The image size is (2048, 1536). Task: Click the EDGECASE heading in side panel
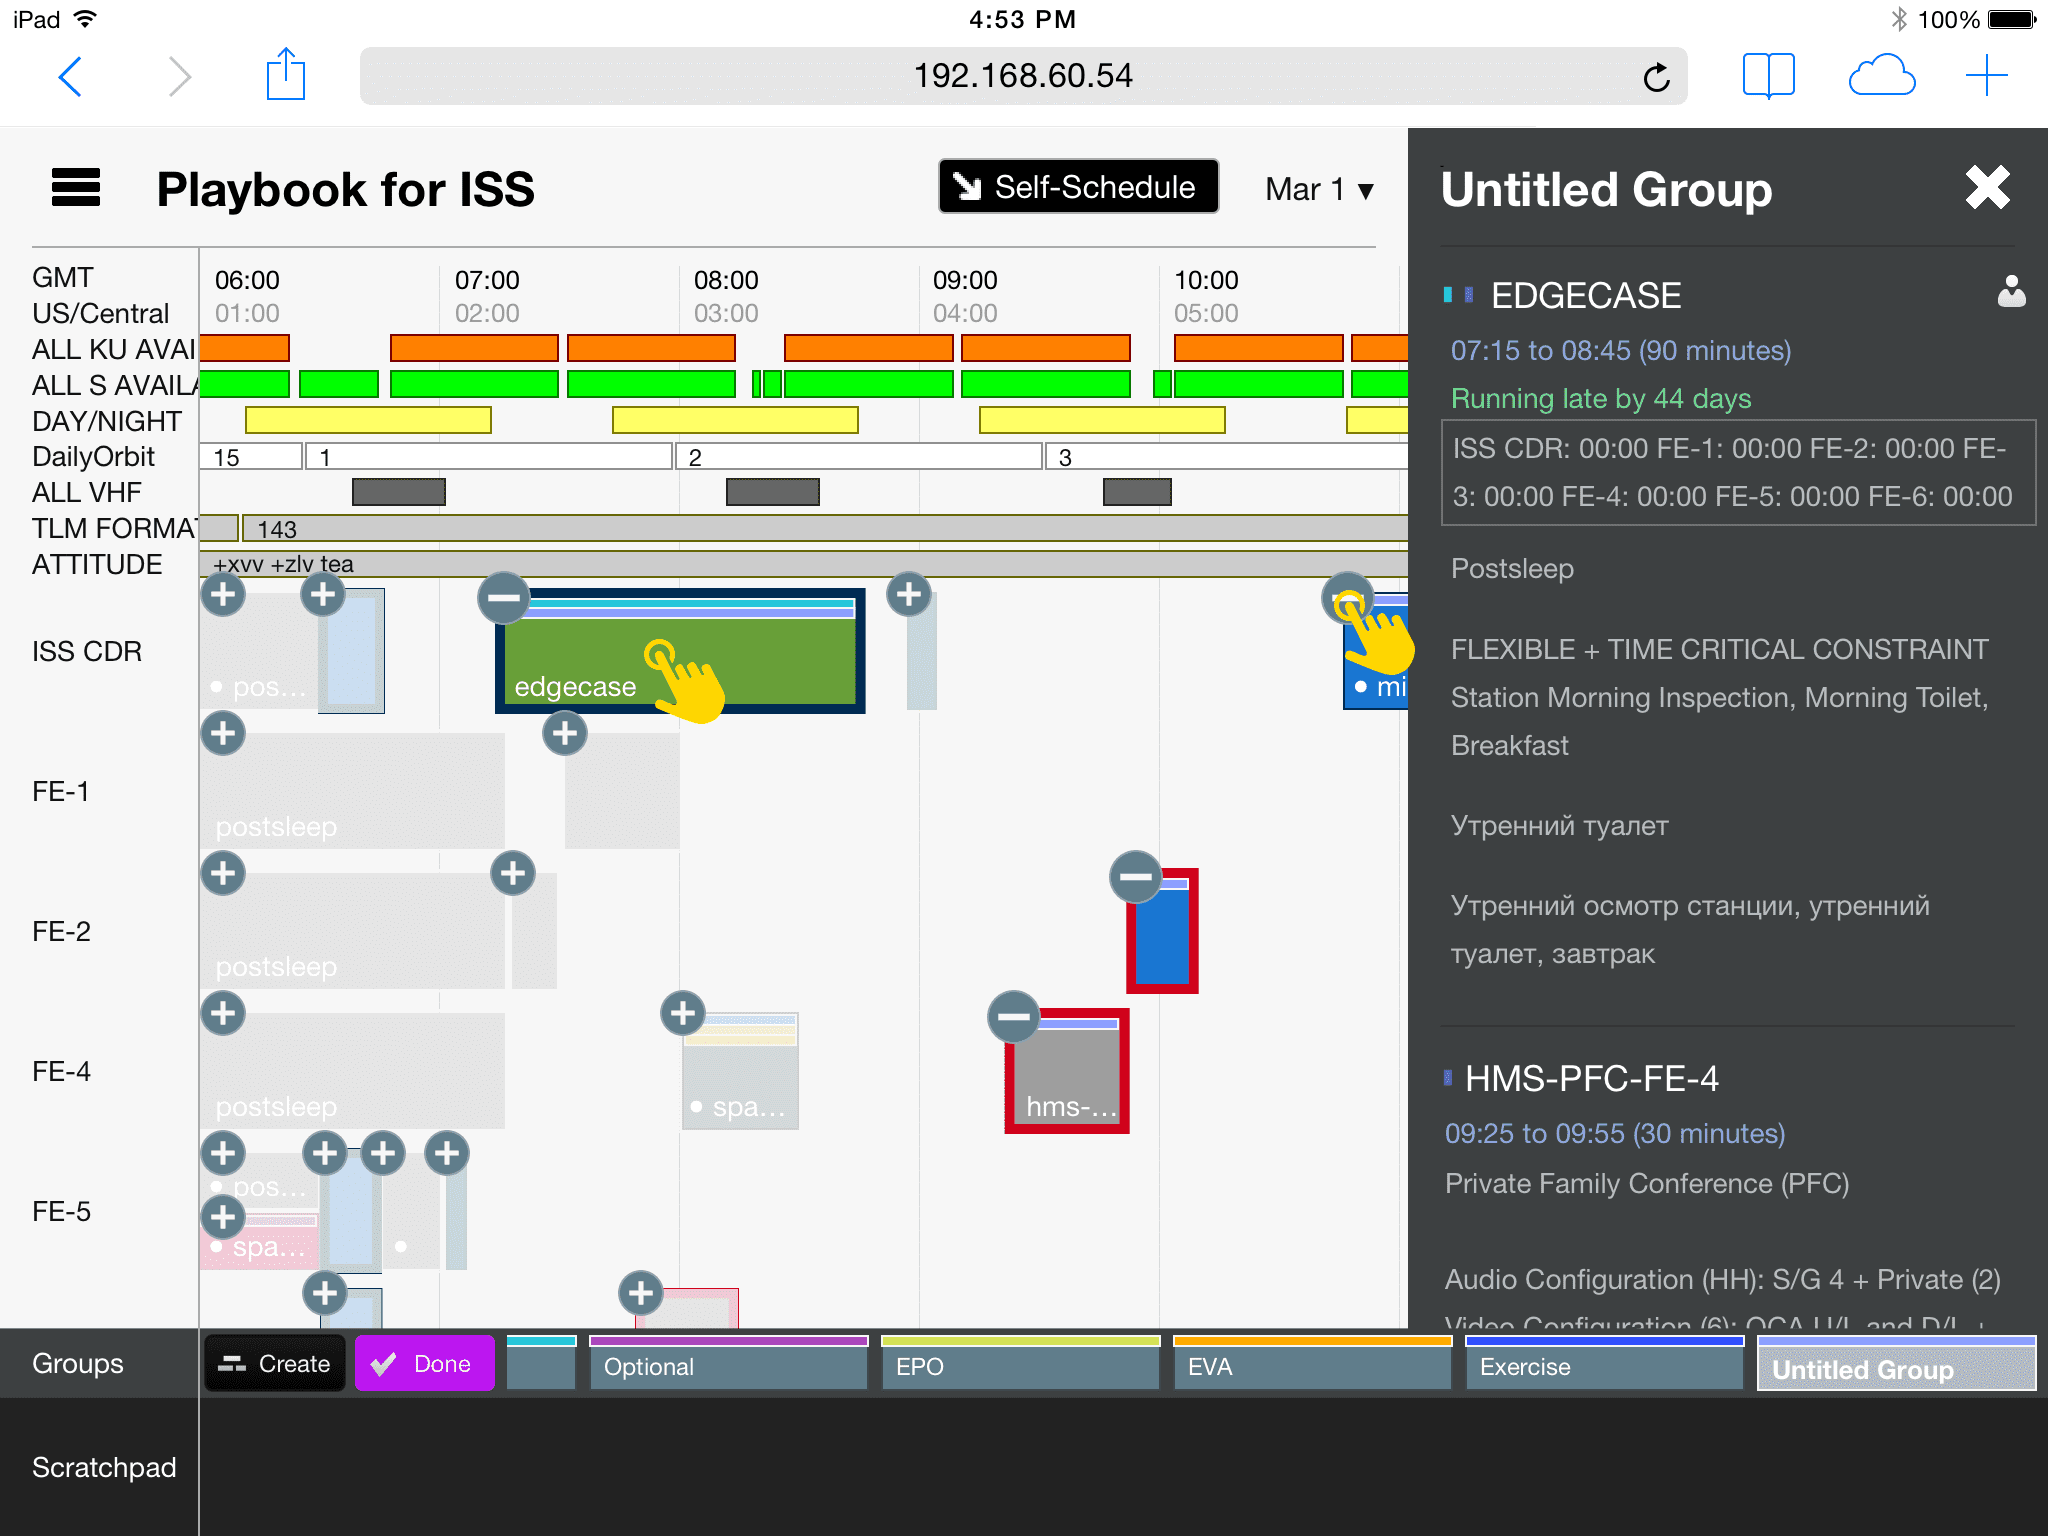(x=1586, y=295)
